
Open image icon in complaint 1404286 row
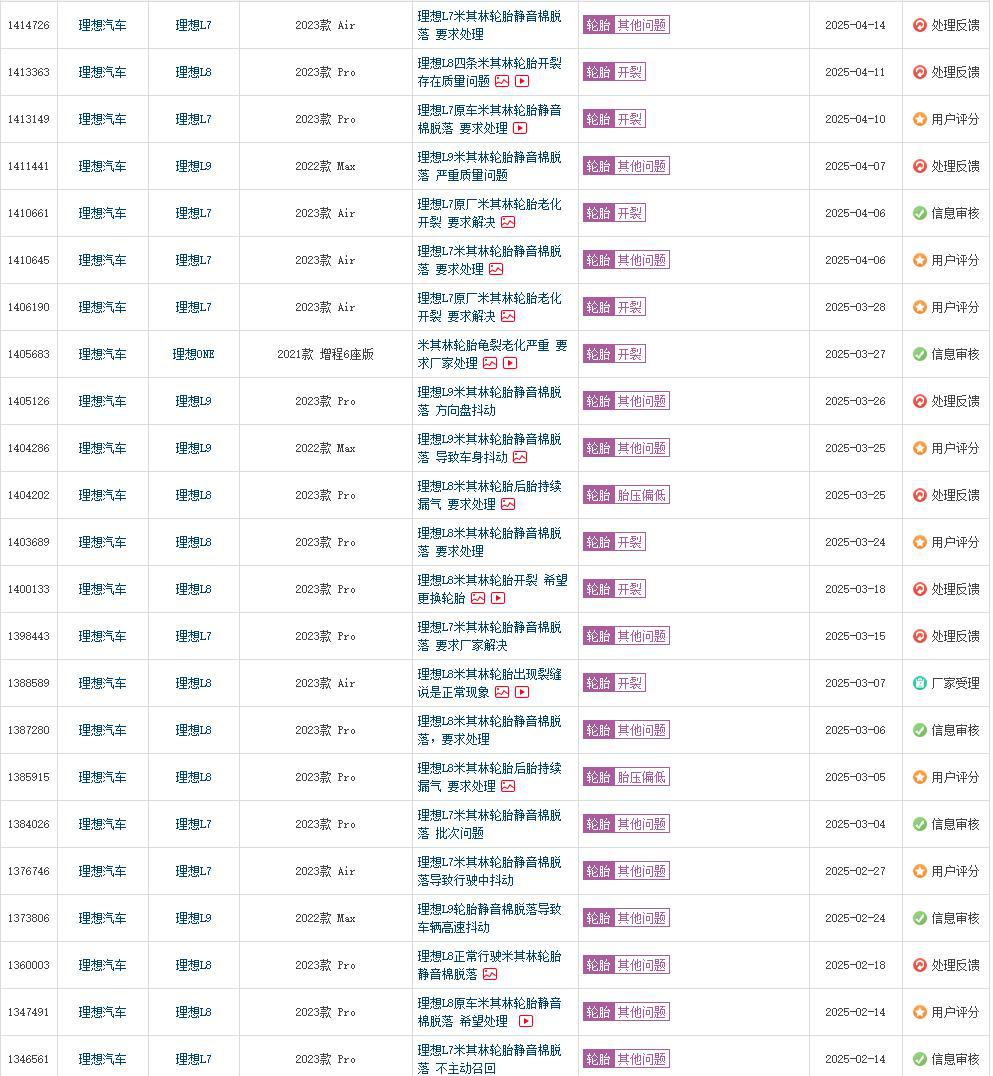[x=520, y=457]
